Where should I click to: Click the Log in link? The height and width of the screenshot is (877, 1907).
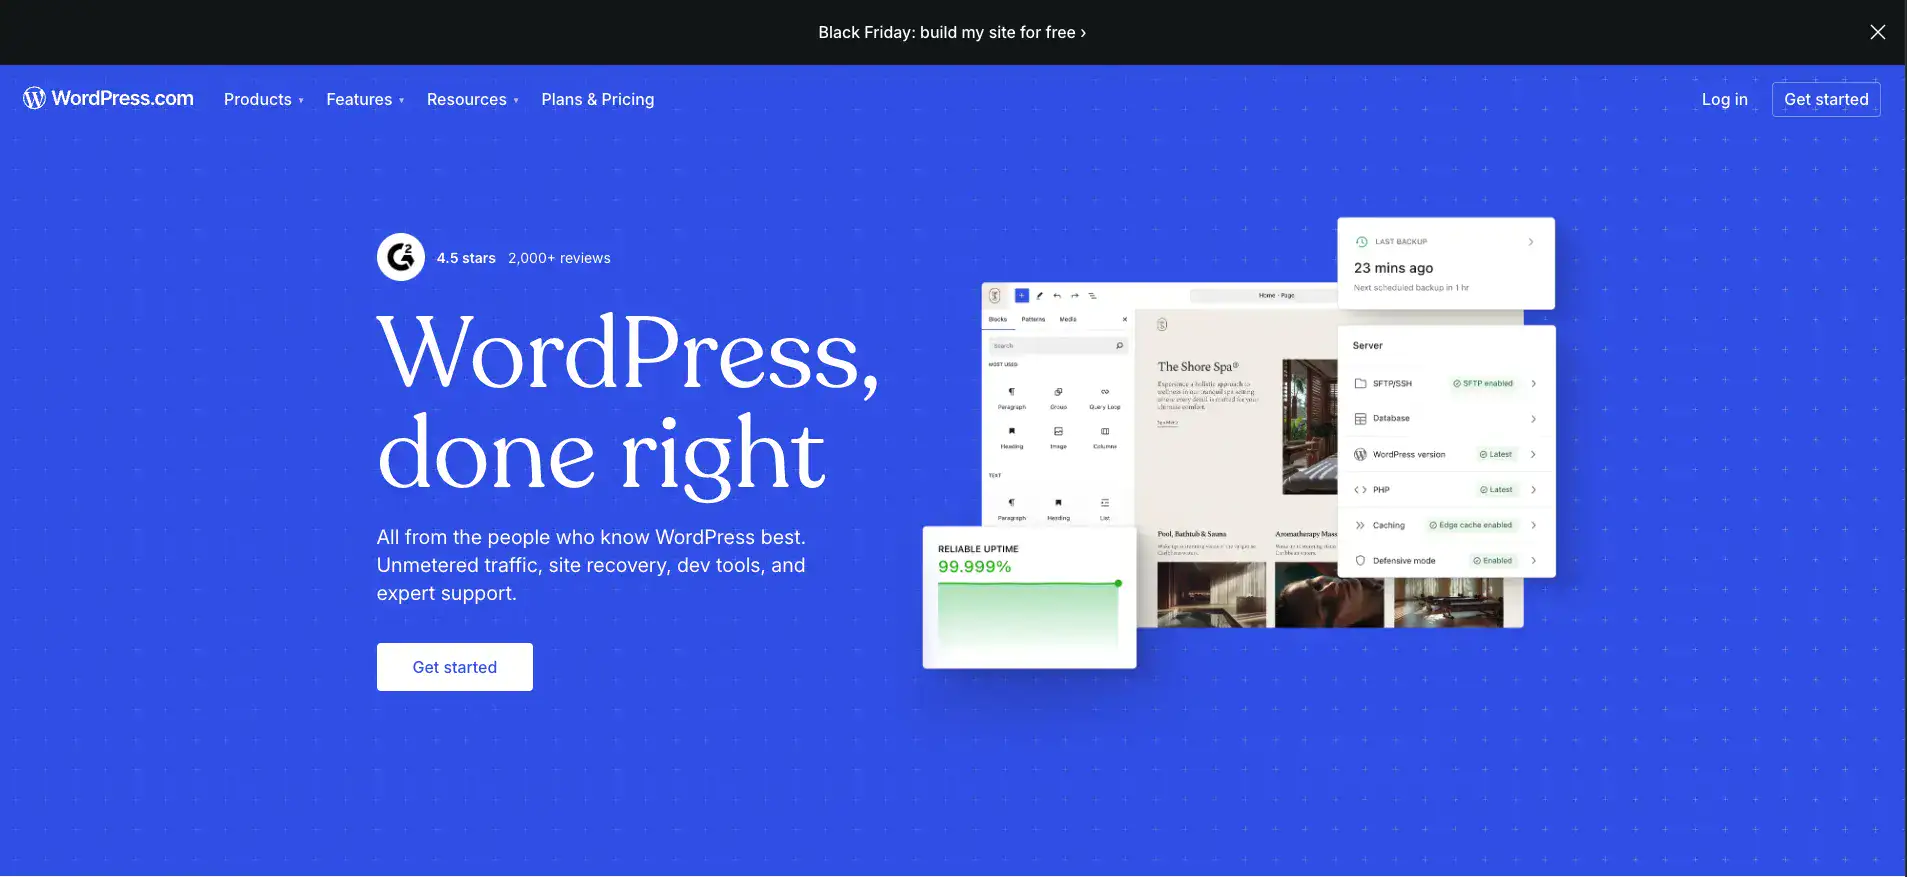coord(1725,99)
